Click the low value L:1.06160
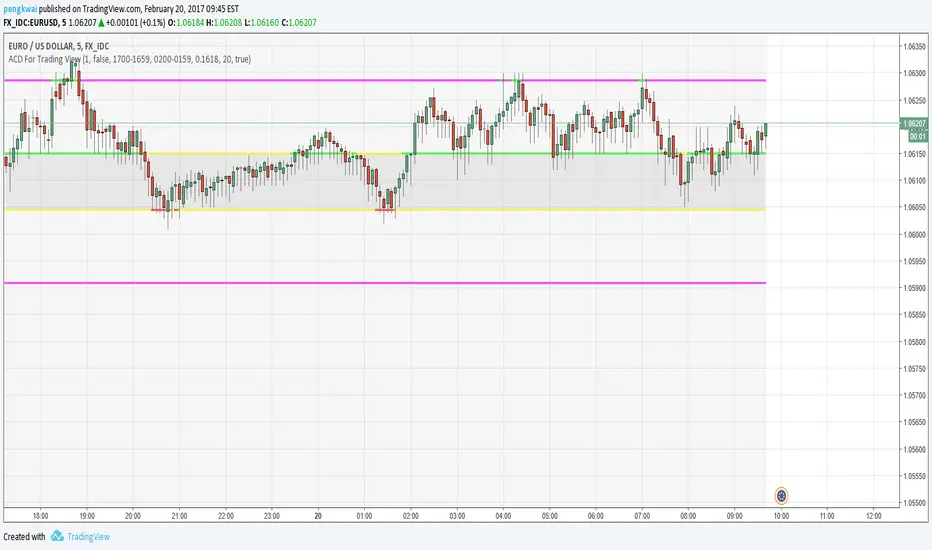Viewport: 932px width, 550px height. pos(262,23)
